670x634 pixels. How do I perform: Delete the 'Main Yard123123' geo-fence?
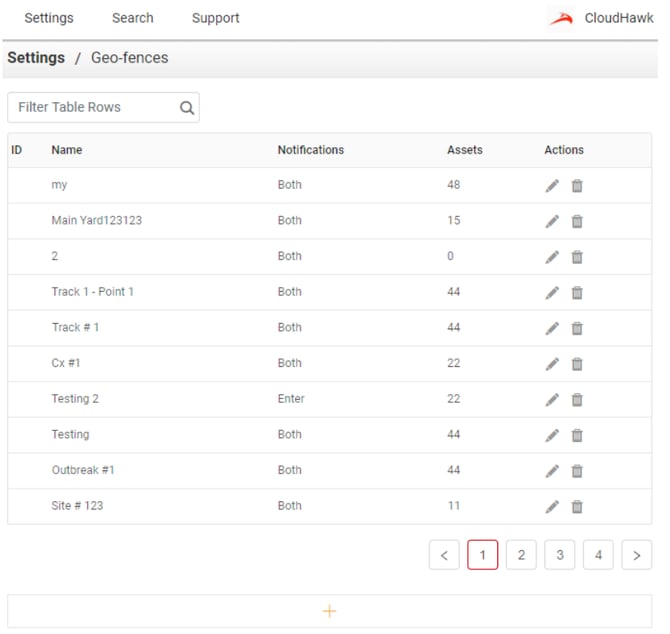click(x=577, y=221)
